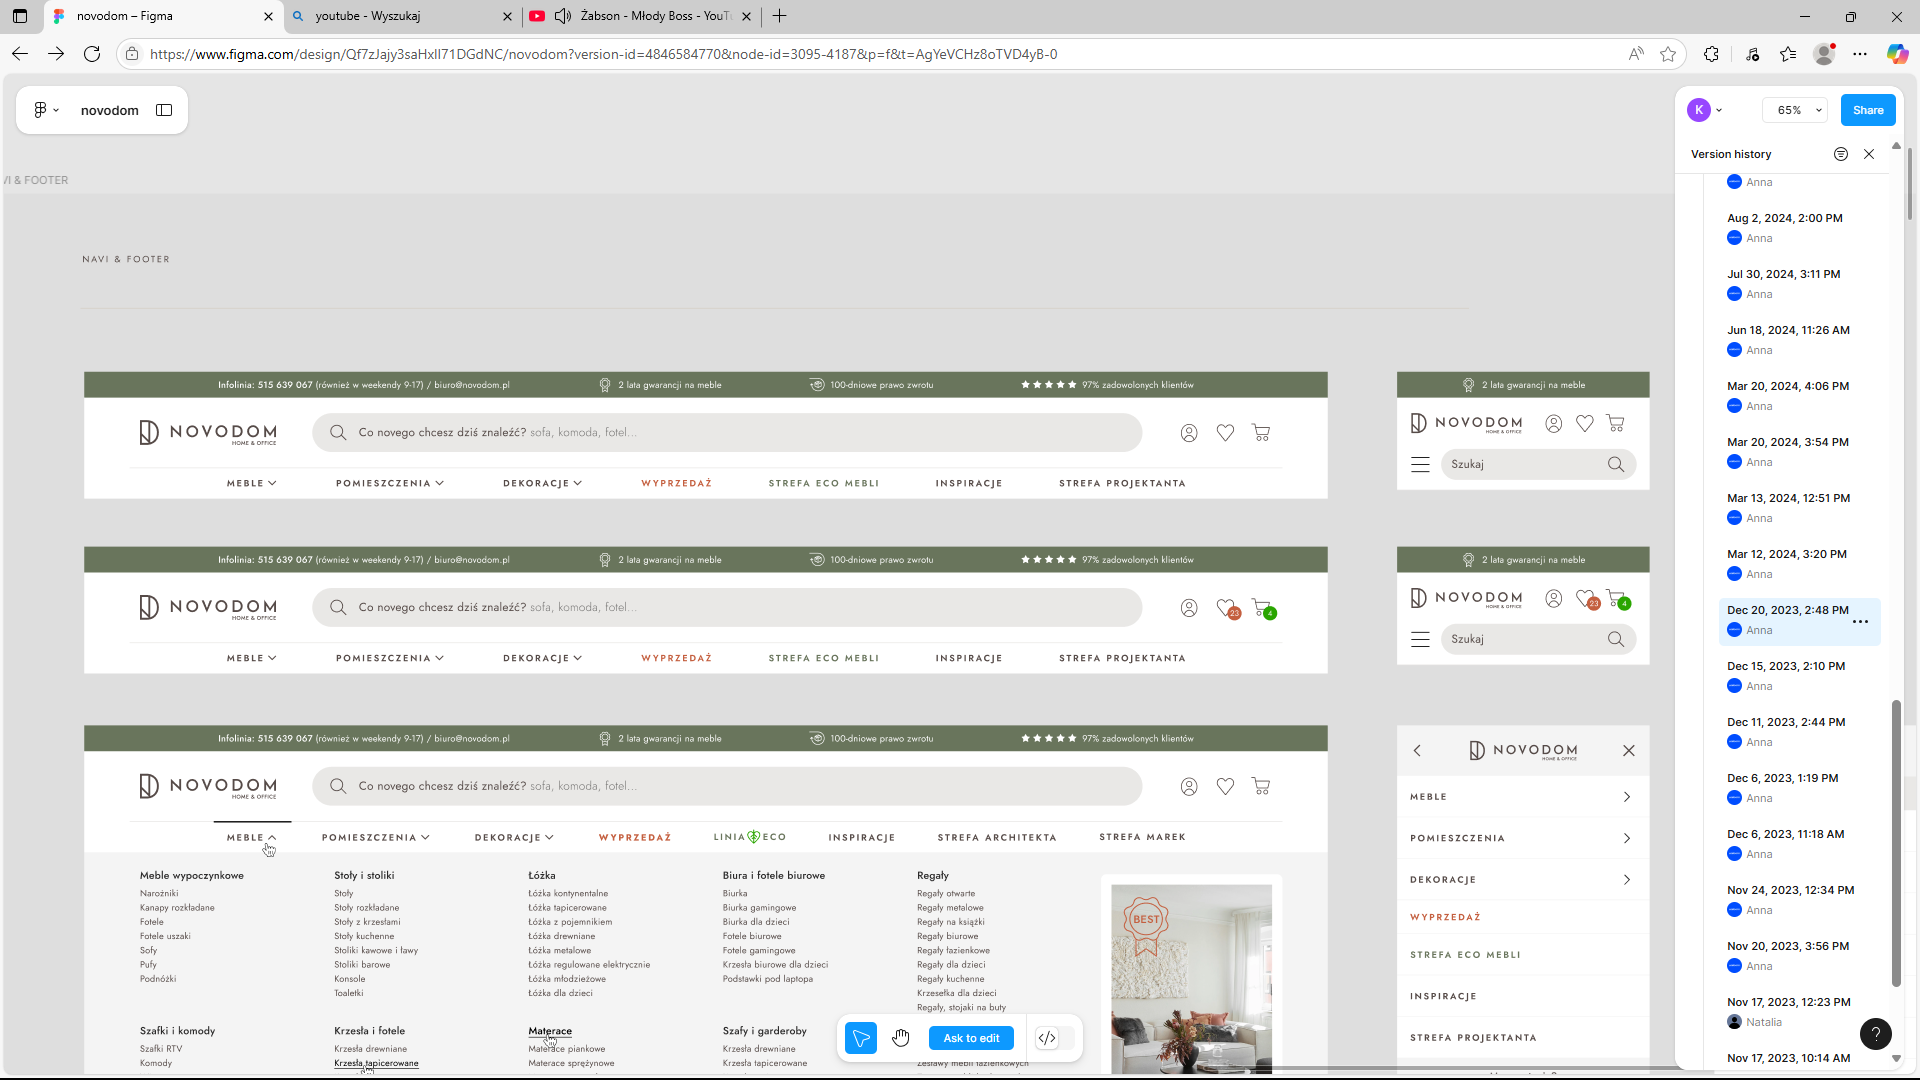1920x1080 pixels.
Task: Select the Hand tool
Action: point(901,1038)
